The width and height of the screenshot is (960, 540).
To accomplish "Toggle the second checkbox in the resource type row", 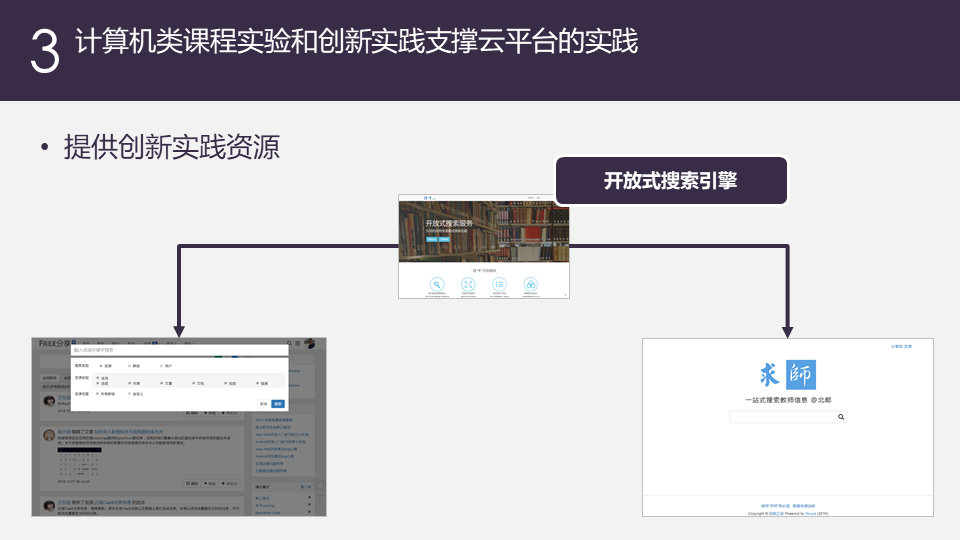I will coord(129,383).
